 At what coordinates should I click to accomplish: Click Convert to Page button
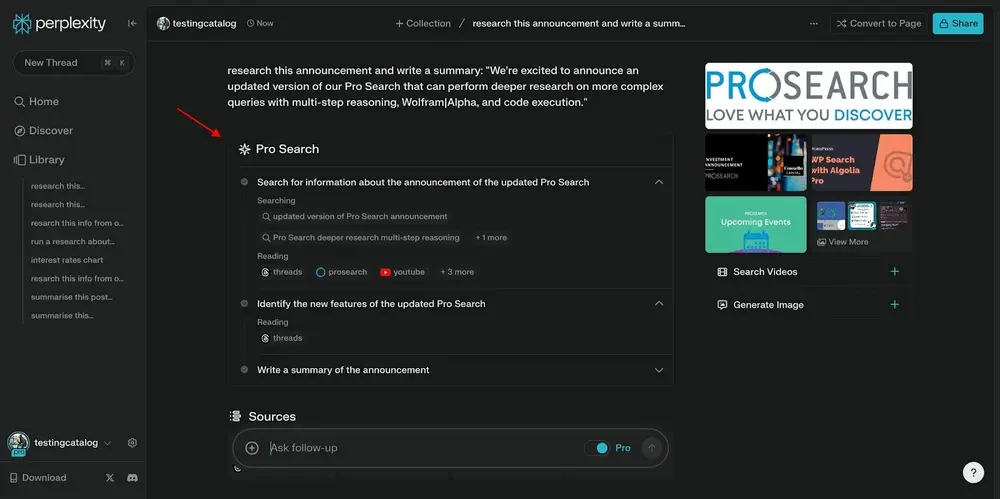[x=878, y=23]
